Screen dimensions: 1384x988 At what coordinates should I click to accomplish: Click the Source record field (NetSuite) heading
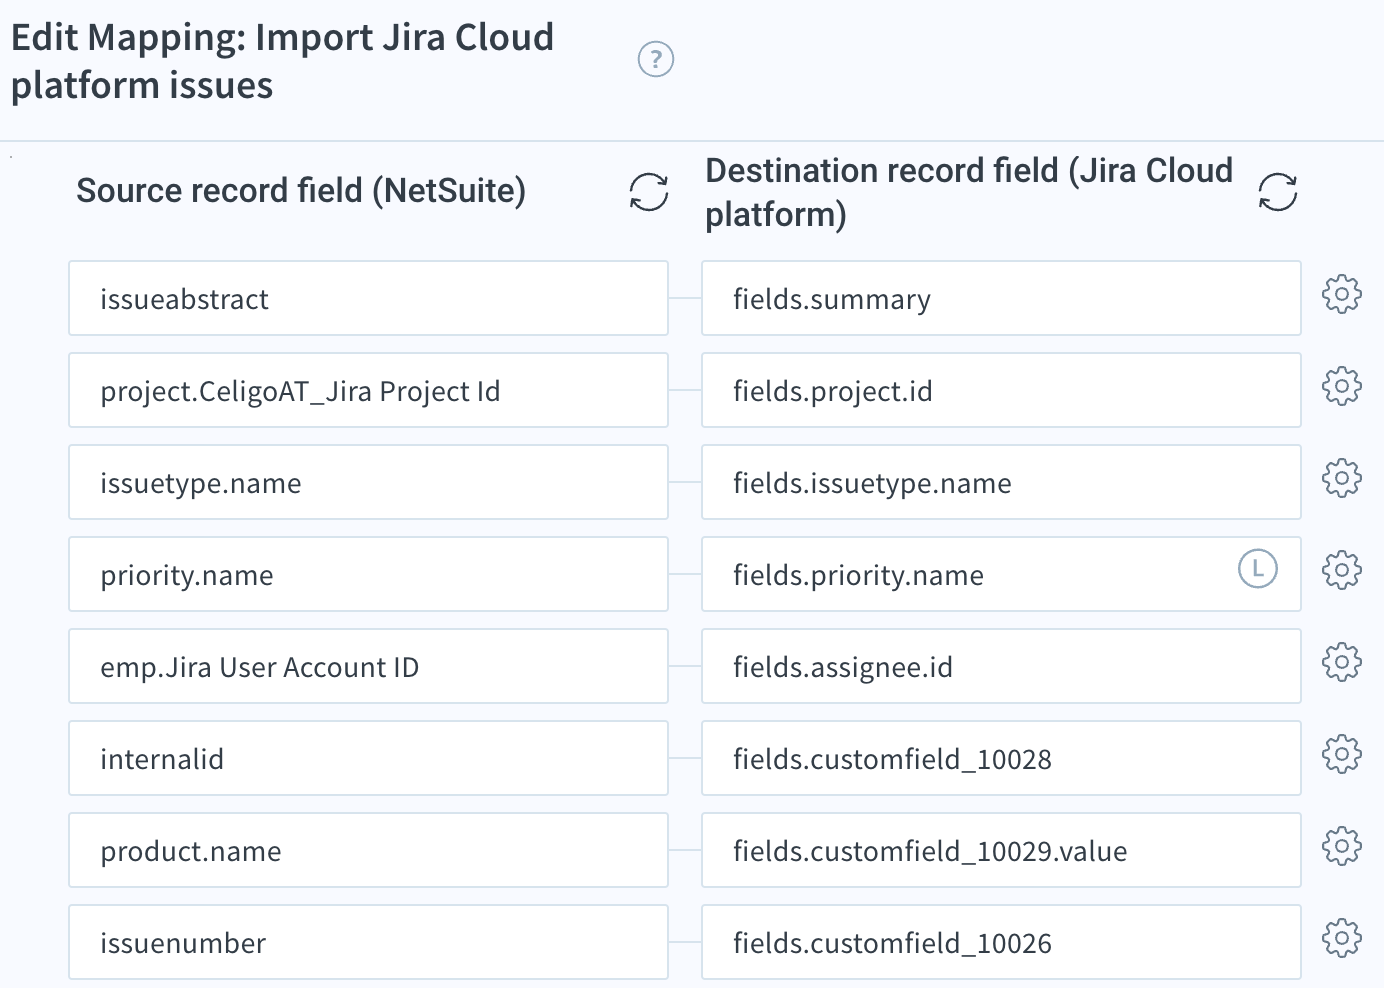click(x=301, y=191)
